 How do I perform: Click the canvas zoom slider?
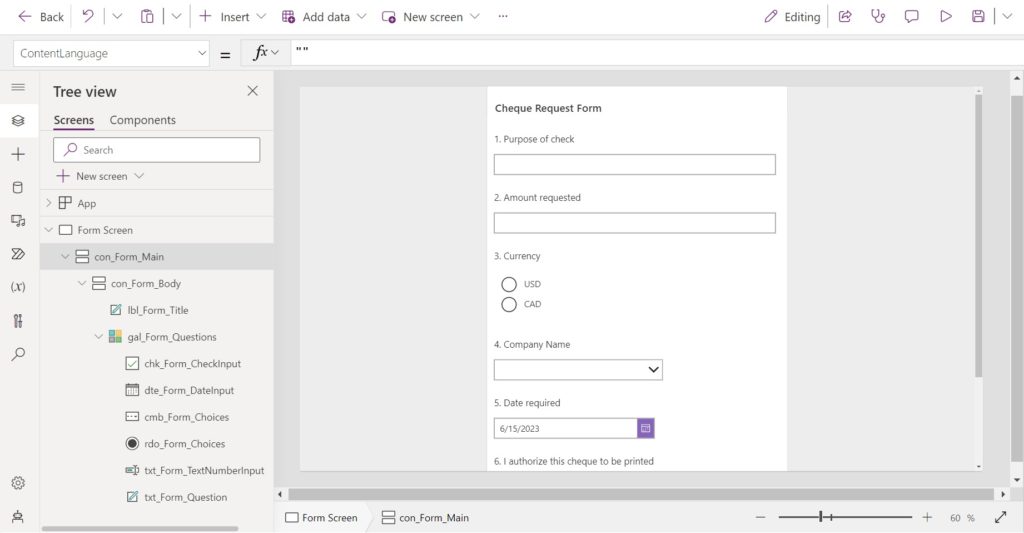pyautogui.click(x=844, y=517)
